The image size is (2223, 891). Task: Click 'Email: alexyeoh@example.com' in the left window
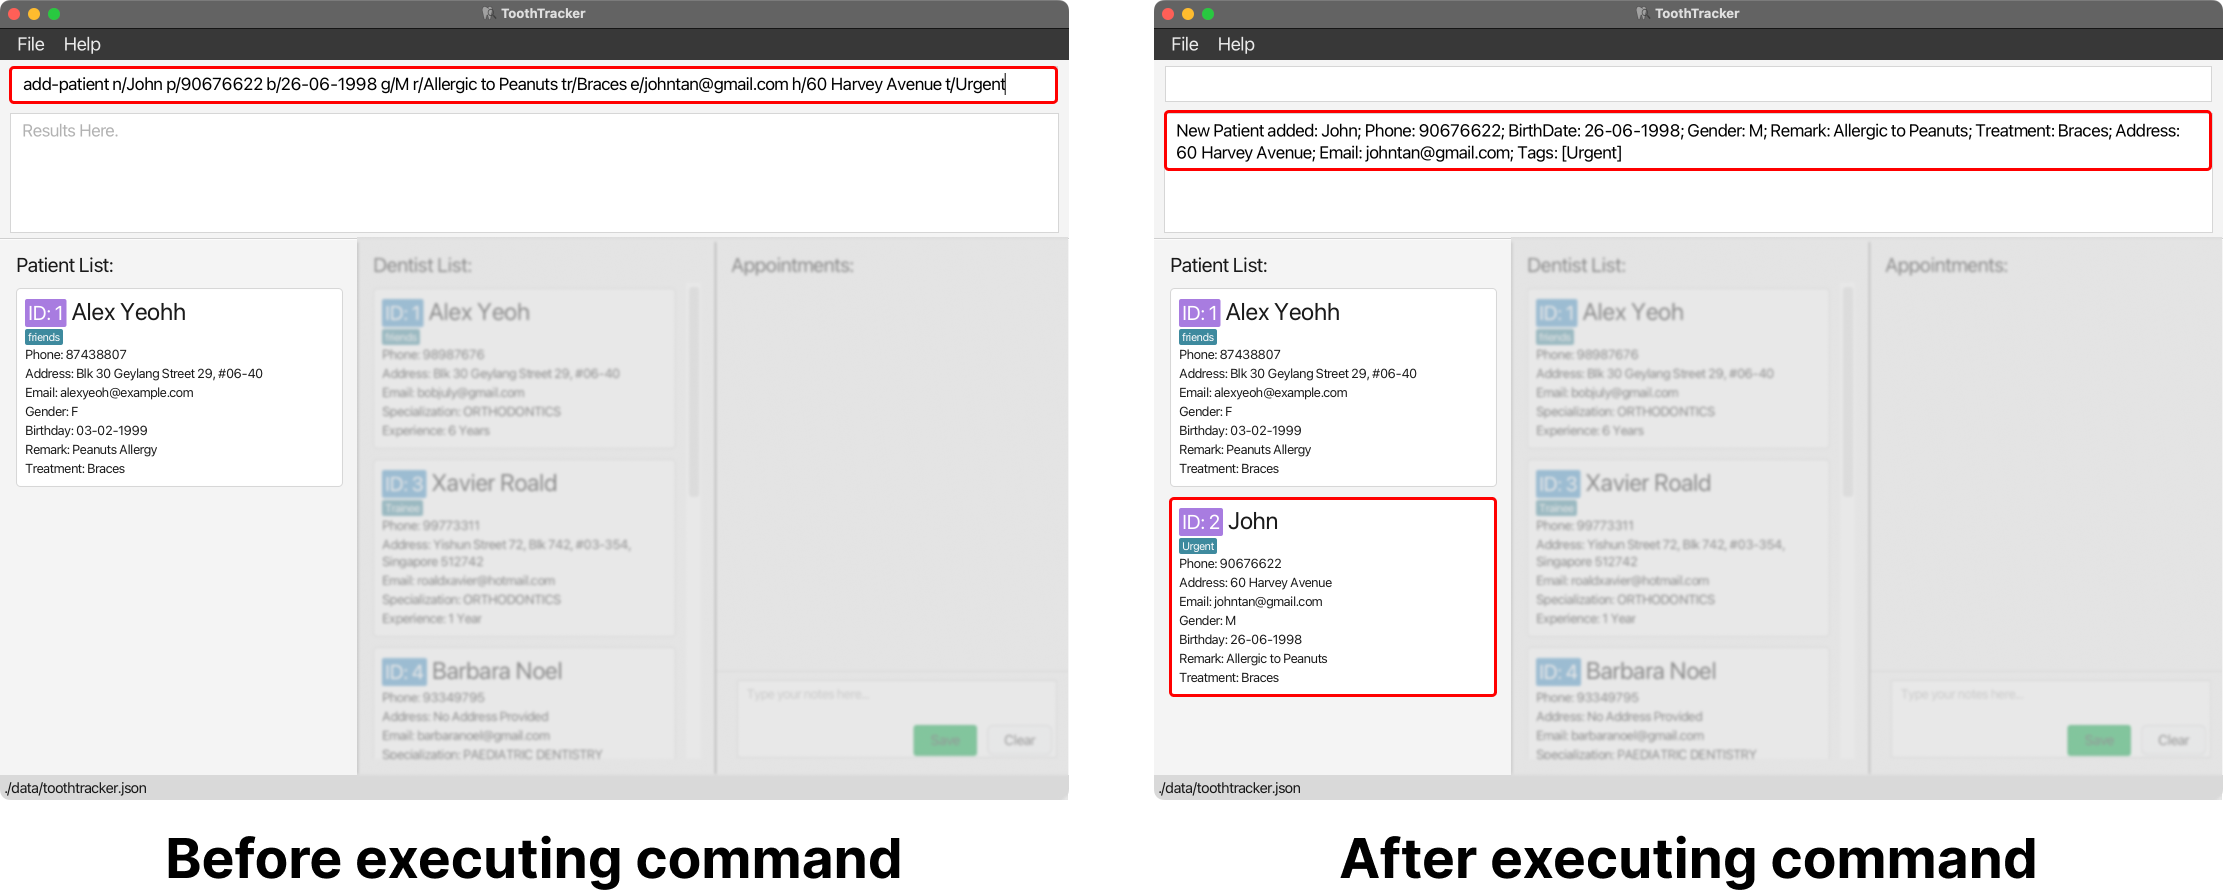(109, 393)
